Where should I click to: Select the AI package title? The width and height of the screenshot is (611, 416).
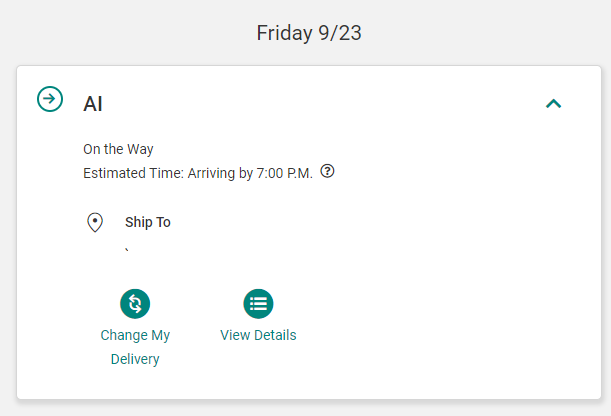[x=93, y=103]
